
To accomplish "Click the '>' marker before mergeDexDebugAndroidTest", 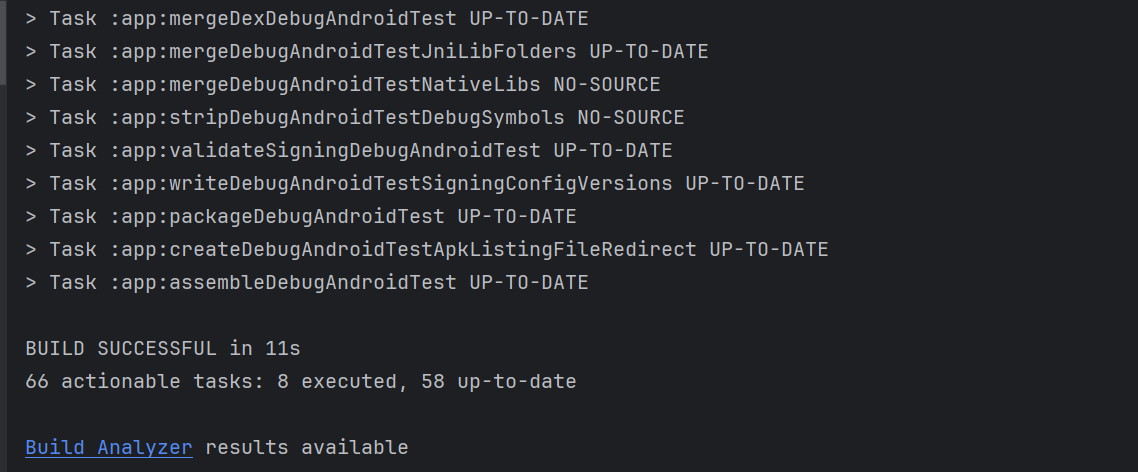I will 31,19.
